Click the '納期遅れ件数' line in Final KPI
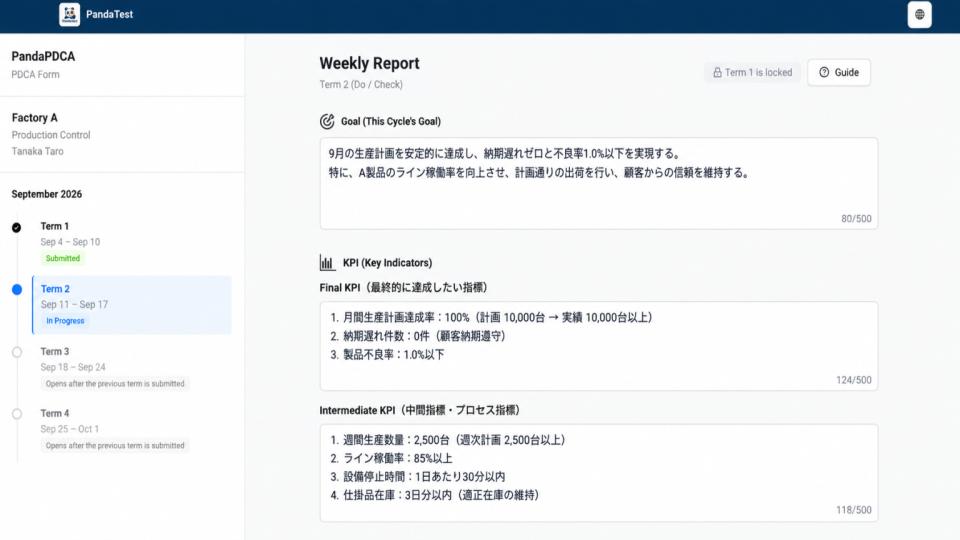Image resolution: width=960 pixels, height=540 pixels. pyautogui.click(x=418, y=336)
